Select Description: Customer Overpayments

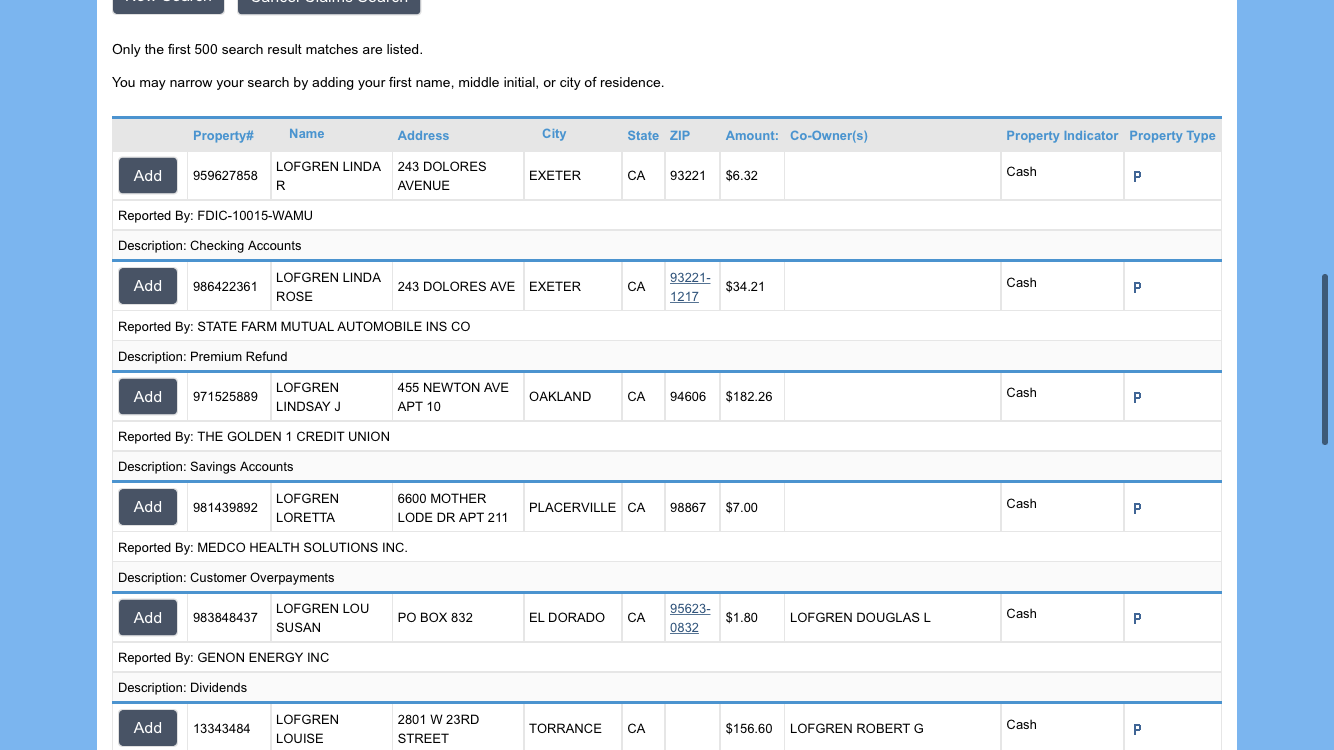[x=226, y=578]
